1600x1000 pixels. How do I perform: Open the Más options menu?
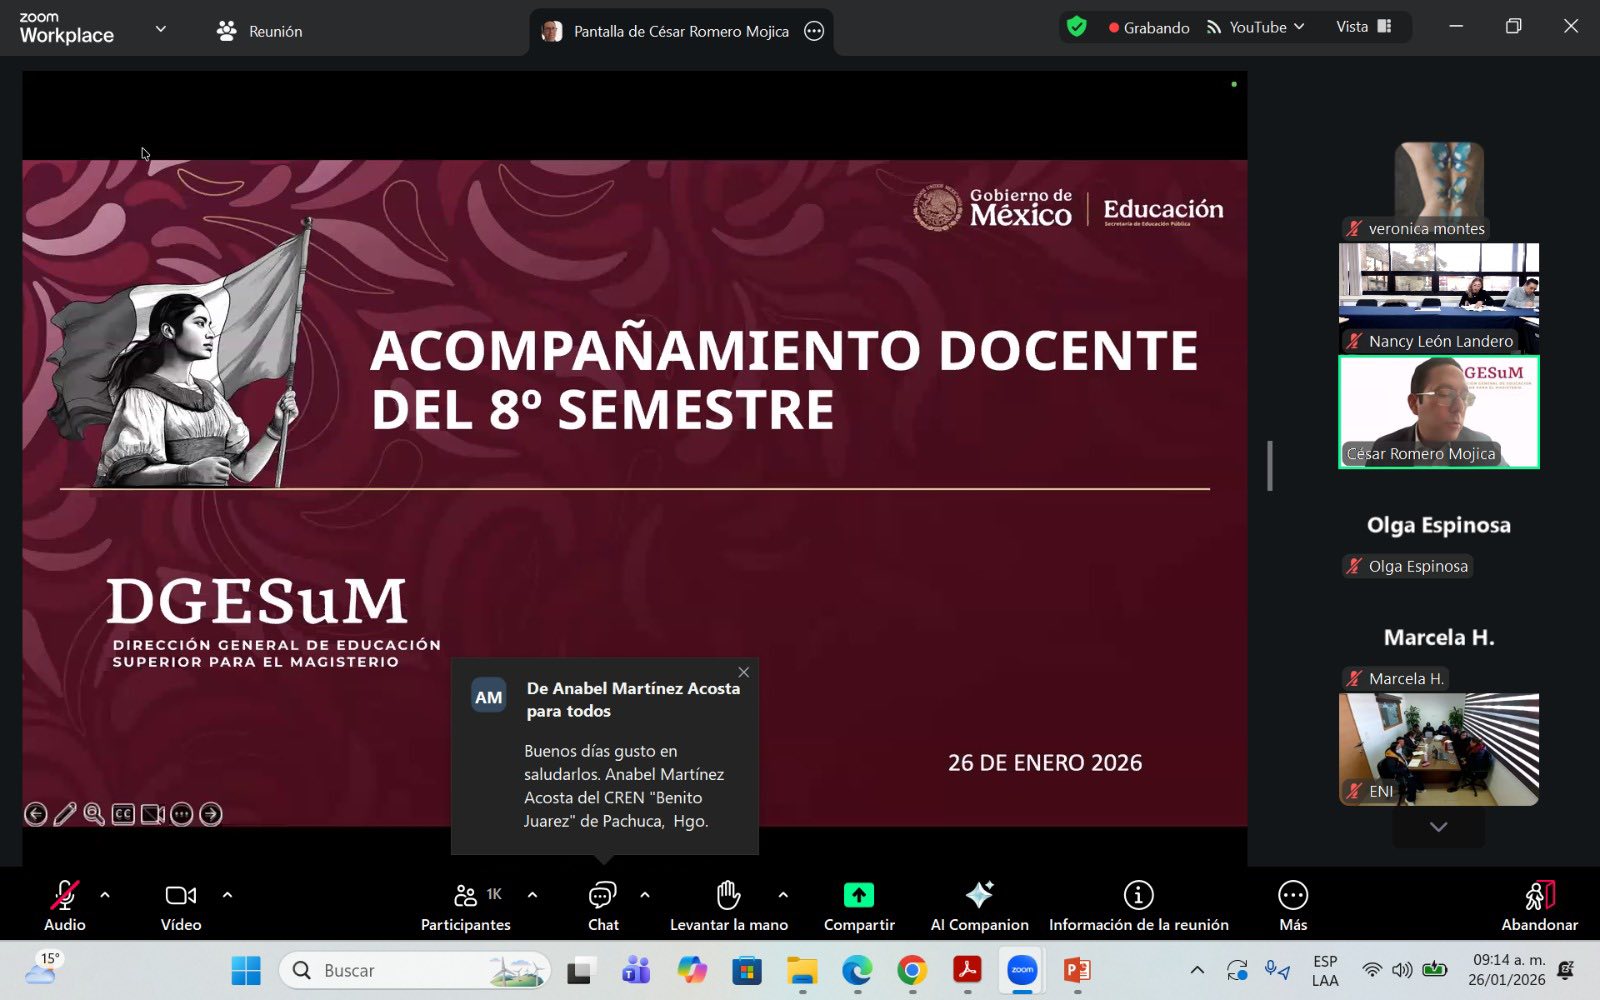1293,905
